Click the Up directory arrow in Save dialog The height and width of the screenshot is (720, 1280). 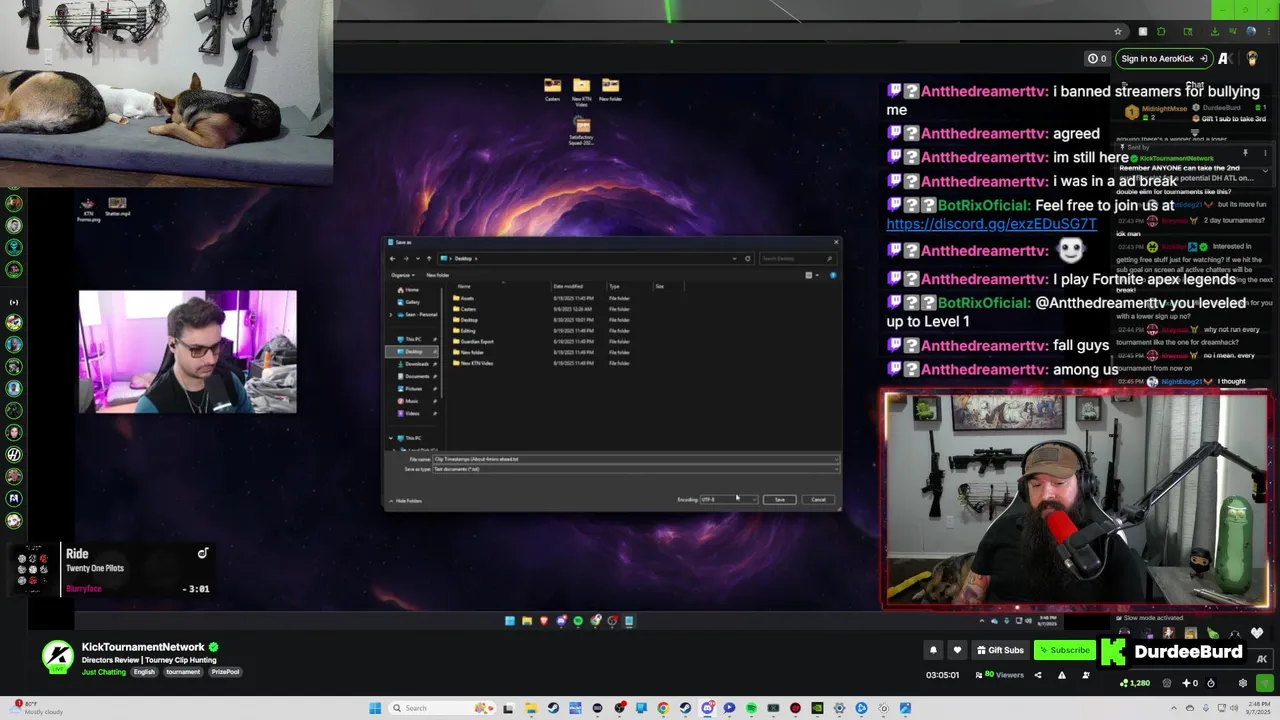tap(429, 258)
